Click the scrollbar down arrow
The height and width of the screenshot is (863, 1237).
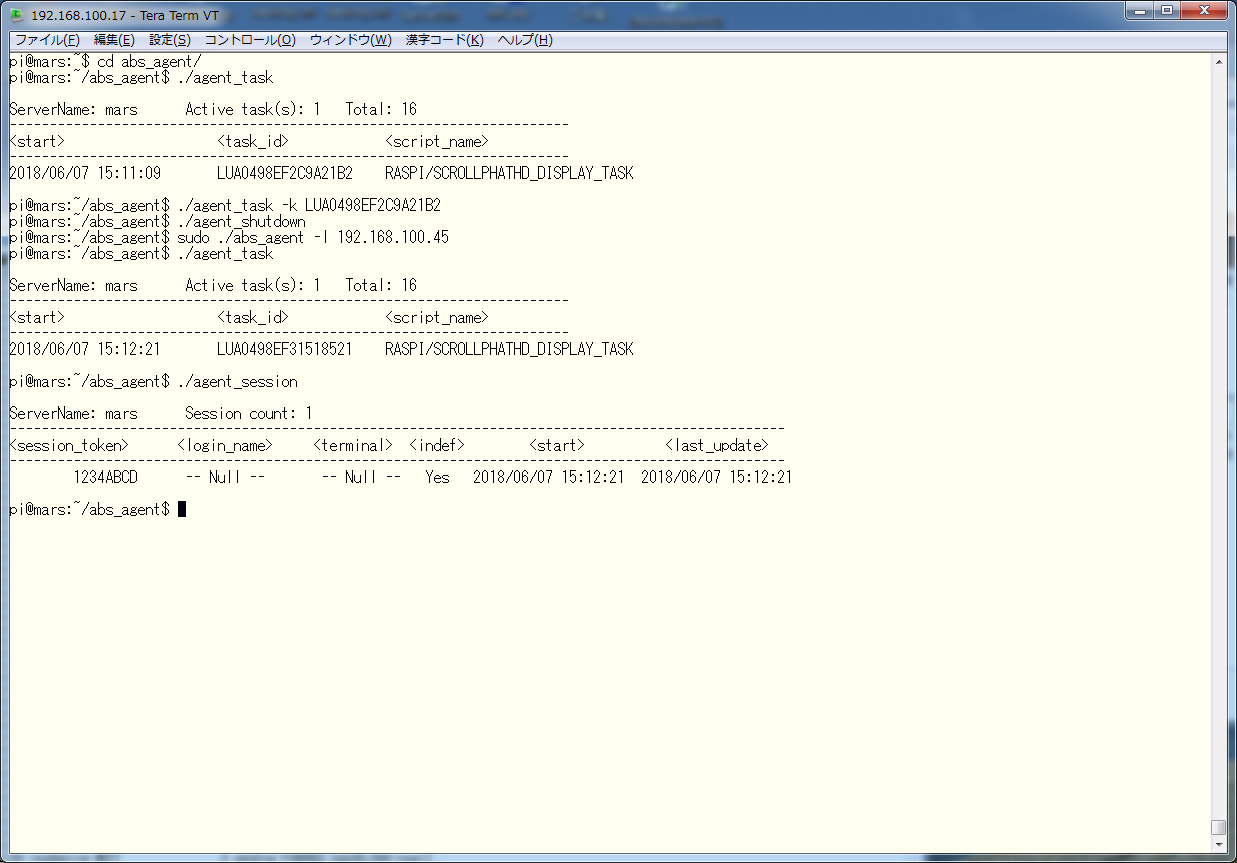[1218, 845]
